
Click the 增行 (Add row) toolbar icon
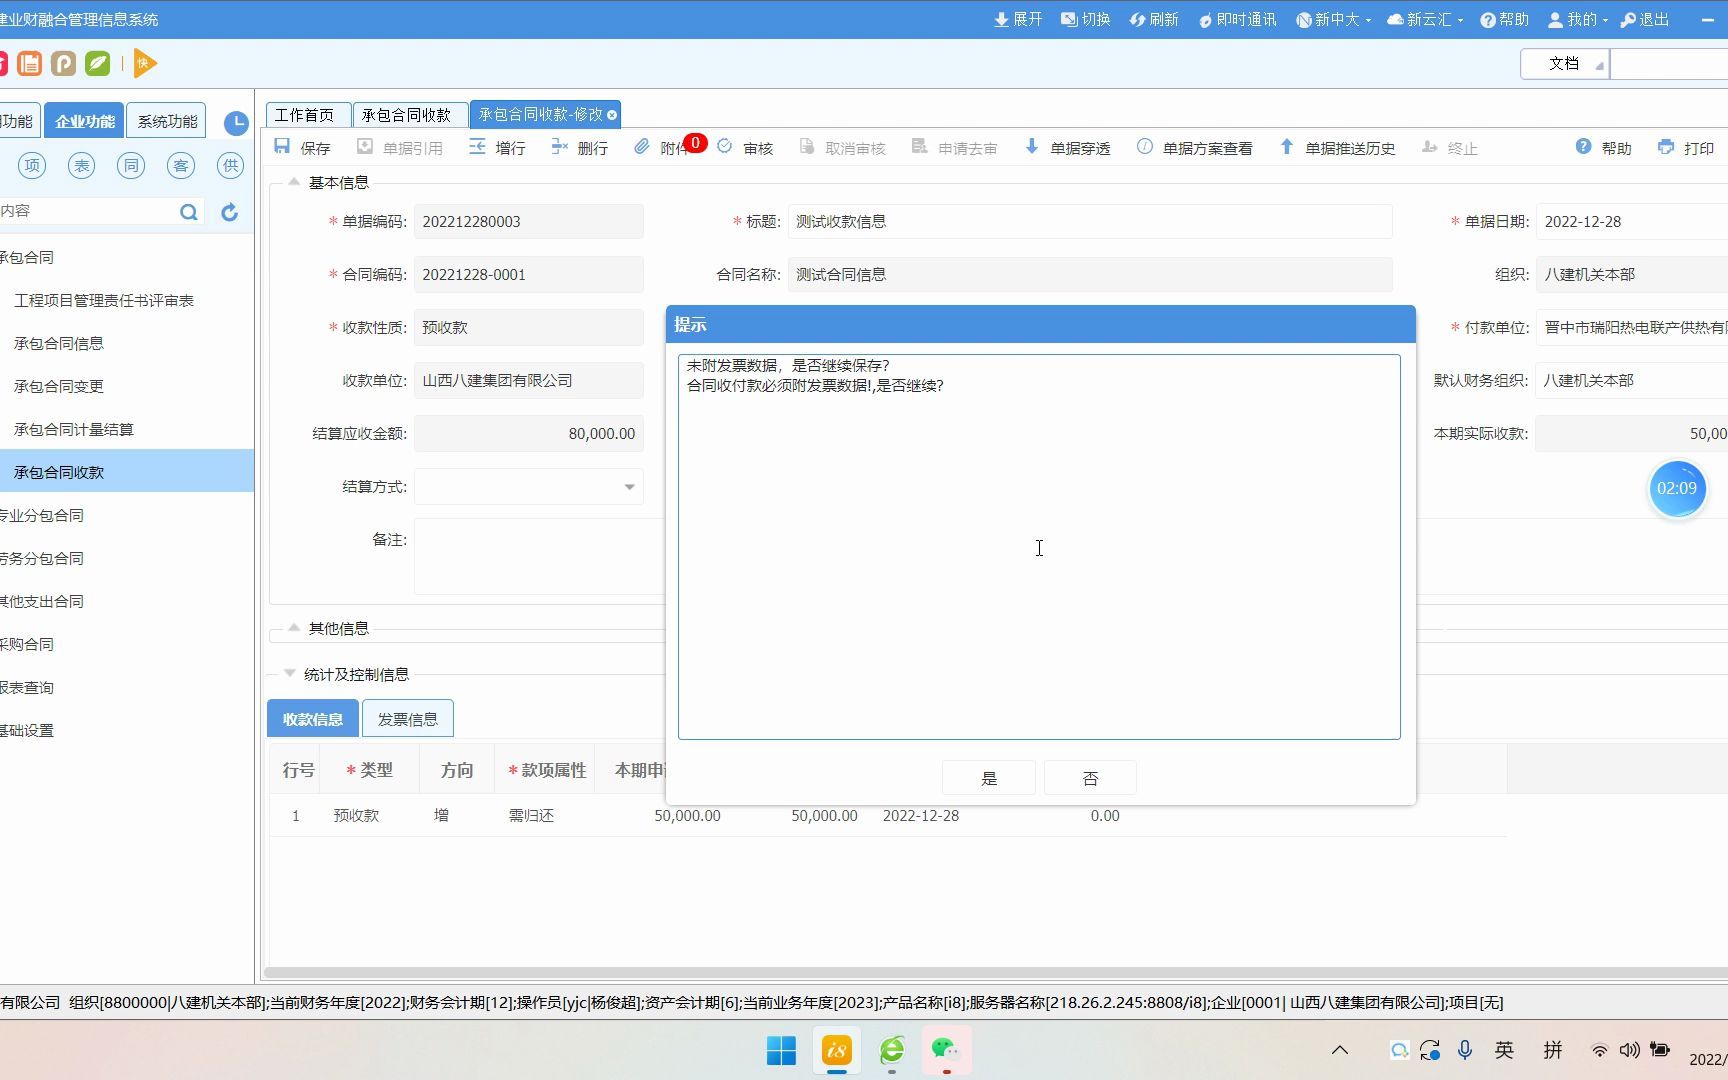coord(478,146)
